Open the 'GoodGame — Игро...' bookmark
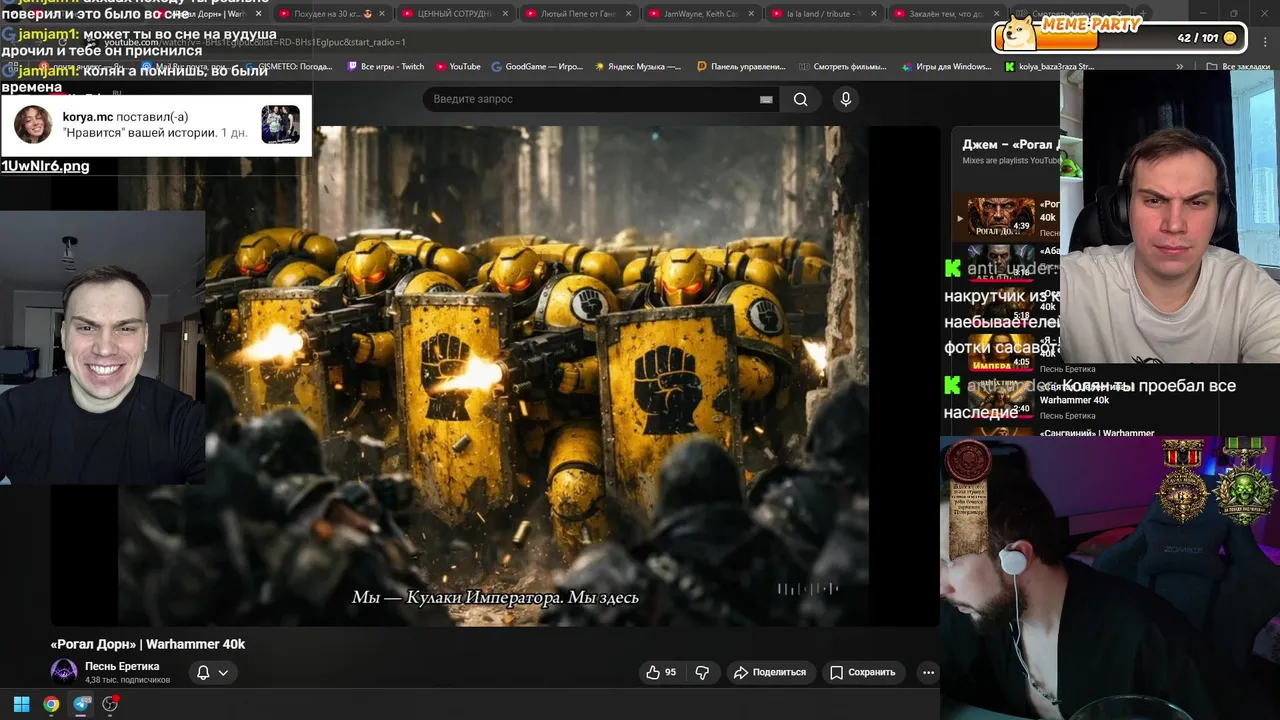Viewport: 1280px width, 720px height. tap(537, 67)
